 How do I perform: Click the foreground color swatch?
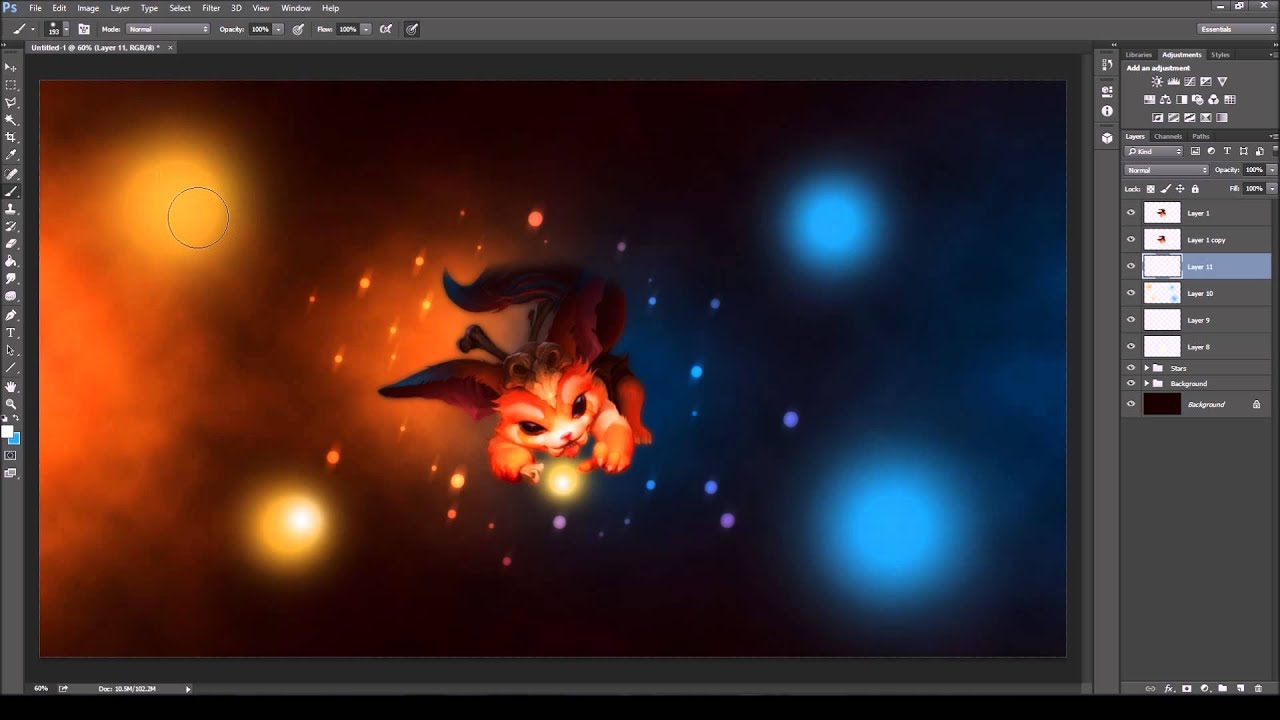tap(7, 432)
